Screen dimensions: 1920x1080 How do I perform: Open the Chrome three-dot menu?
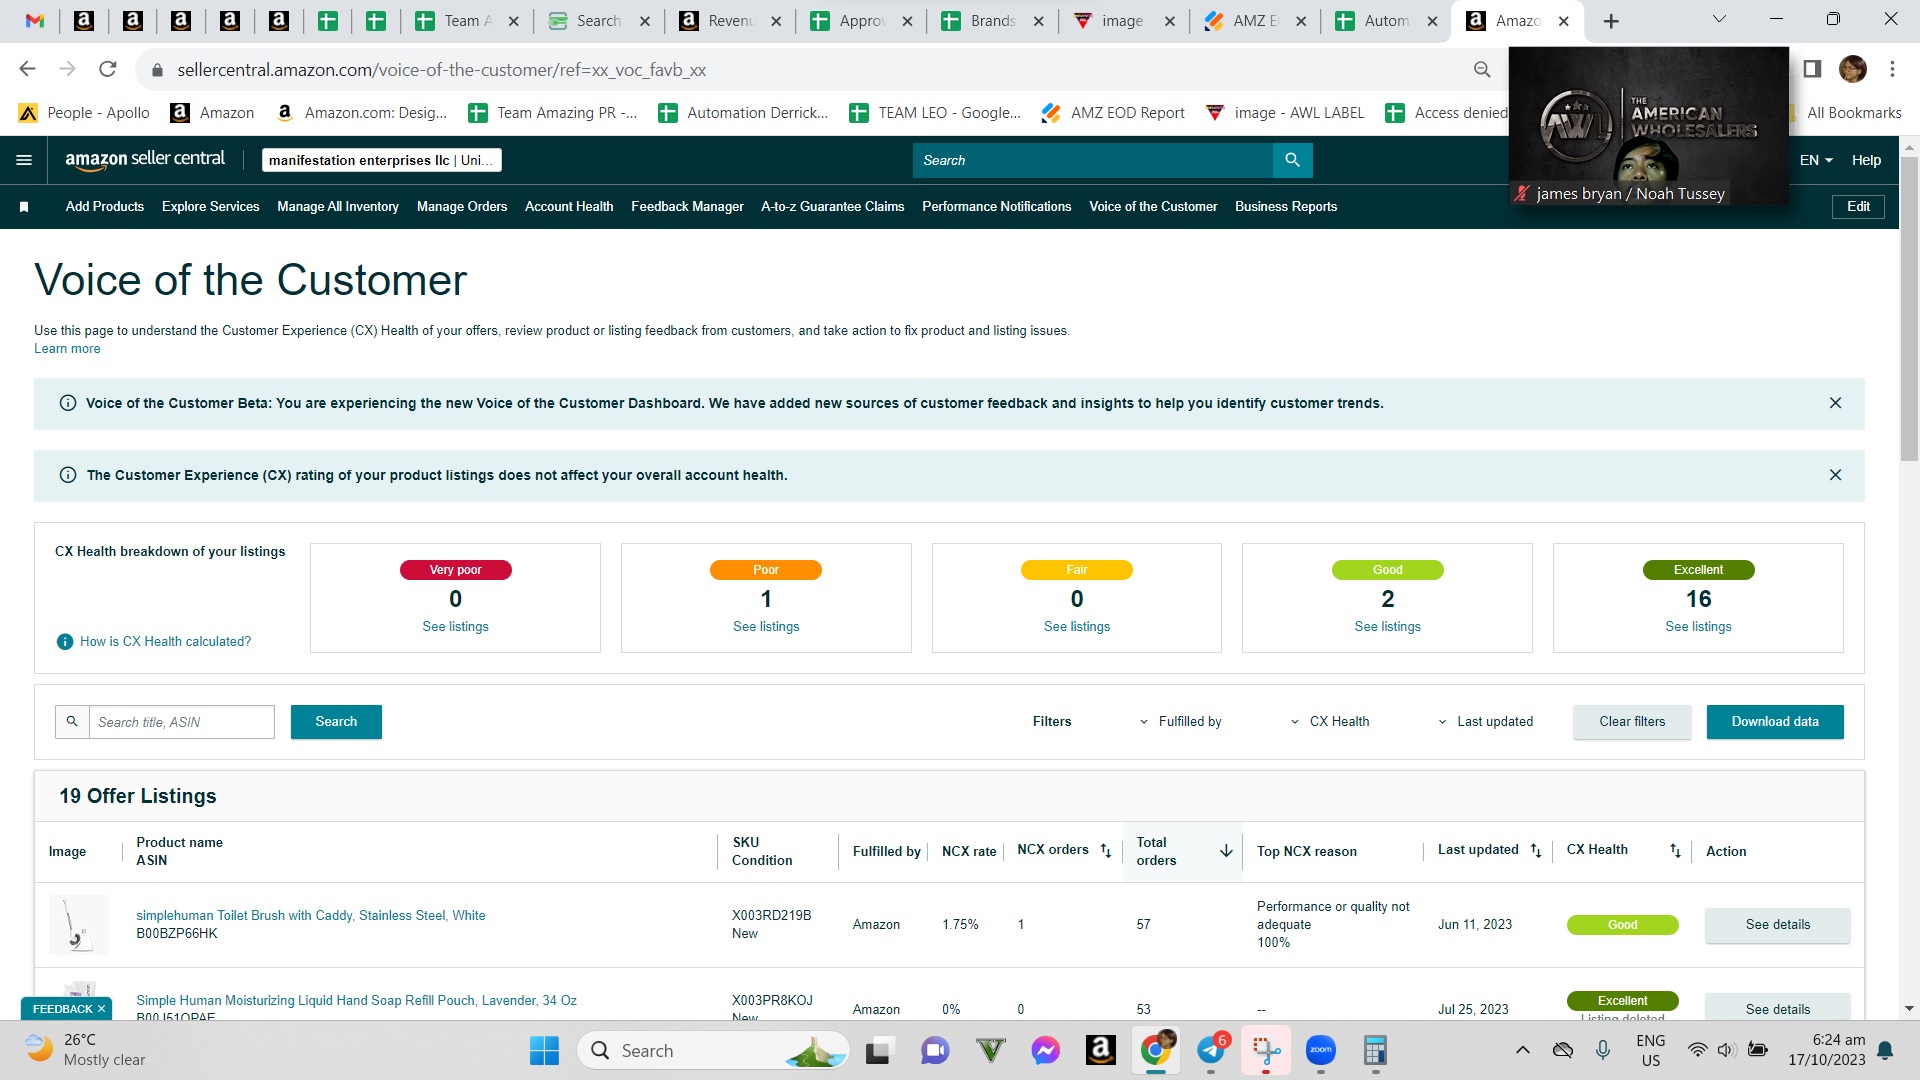click(x=1892, y=69)
